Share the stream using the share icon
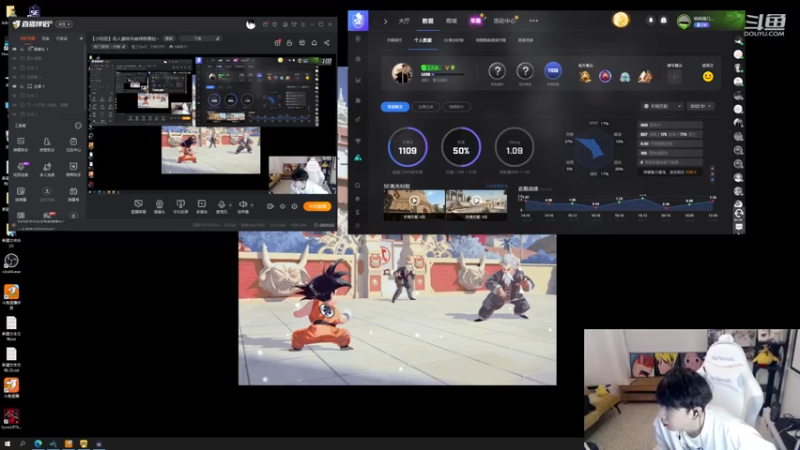The image size is (800, 450). coord(327,43)
